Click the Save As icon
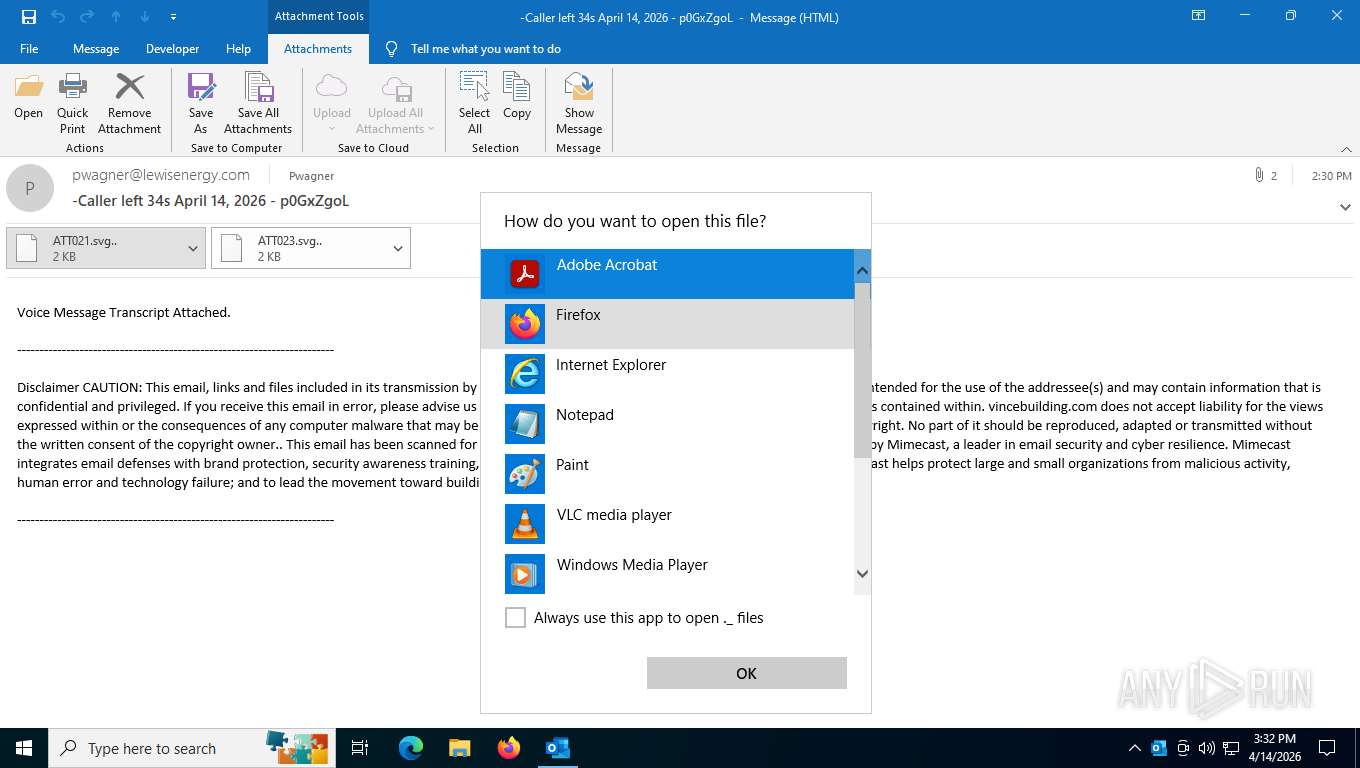1360x768 pixels. (201, 103)
